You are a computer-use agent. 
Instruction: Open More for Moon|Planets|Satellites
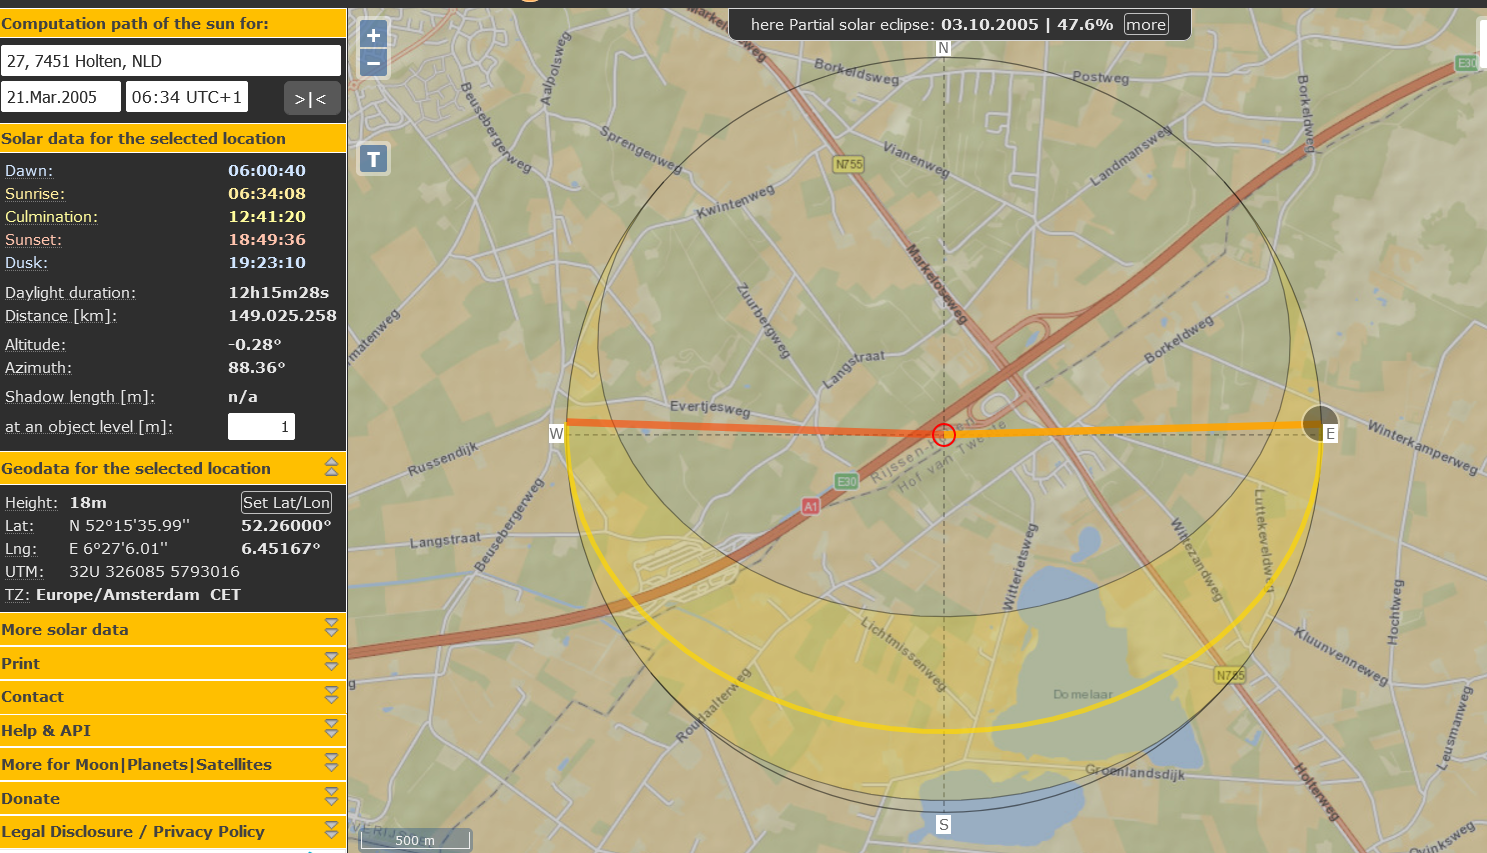pyautogui.click(x=331, y=764)
